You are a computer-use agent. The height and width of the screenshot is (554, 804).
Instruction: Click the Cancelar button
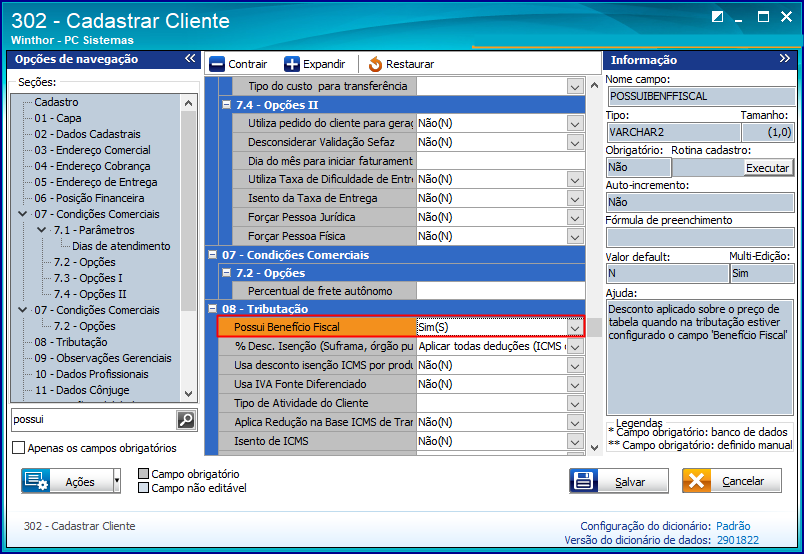(732, 481)
